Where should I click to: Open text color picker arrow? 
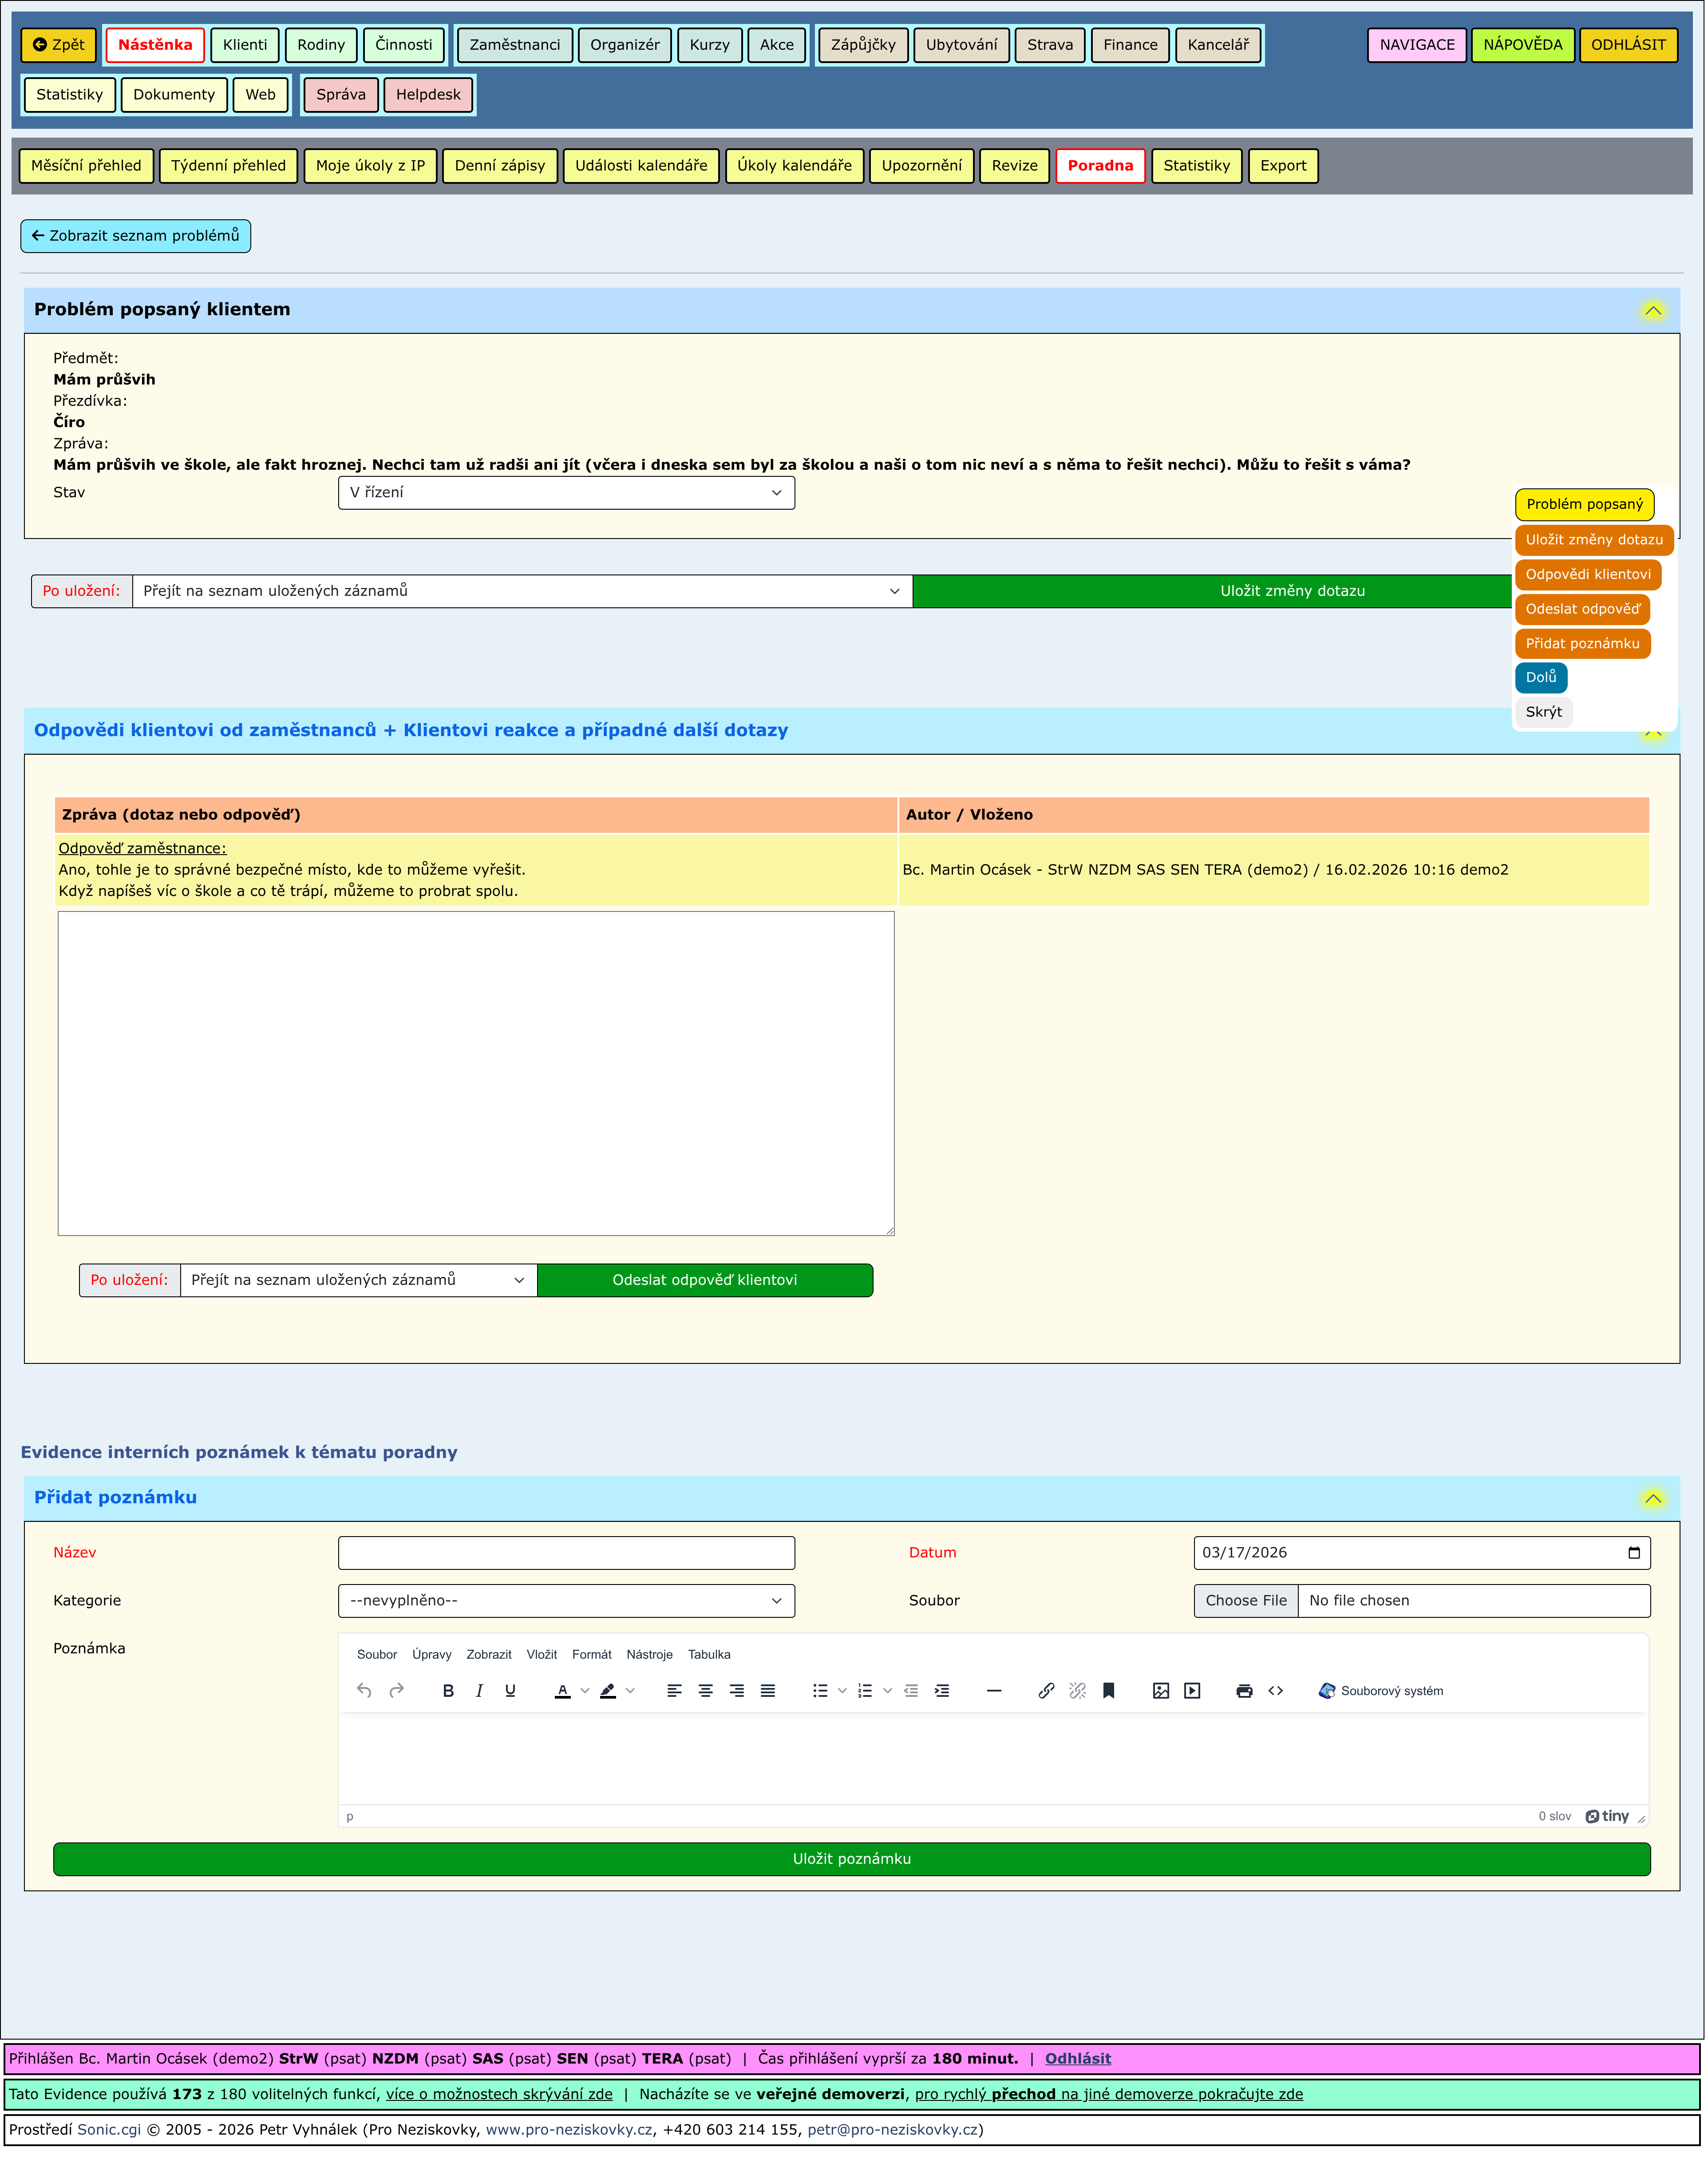[585, 1691]
